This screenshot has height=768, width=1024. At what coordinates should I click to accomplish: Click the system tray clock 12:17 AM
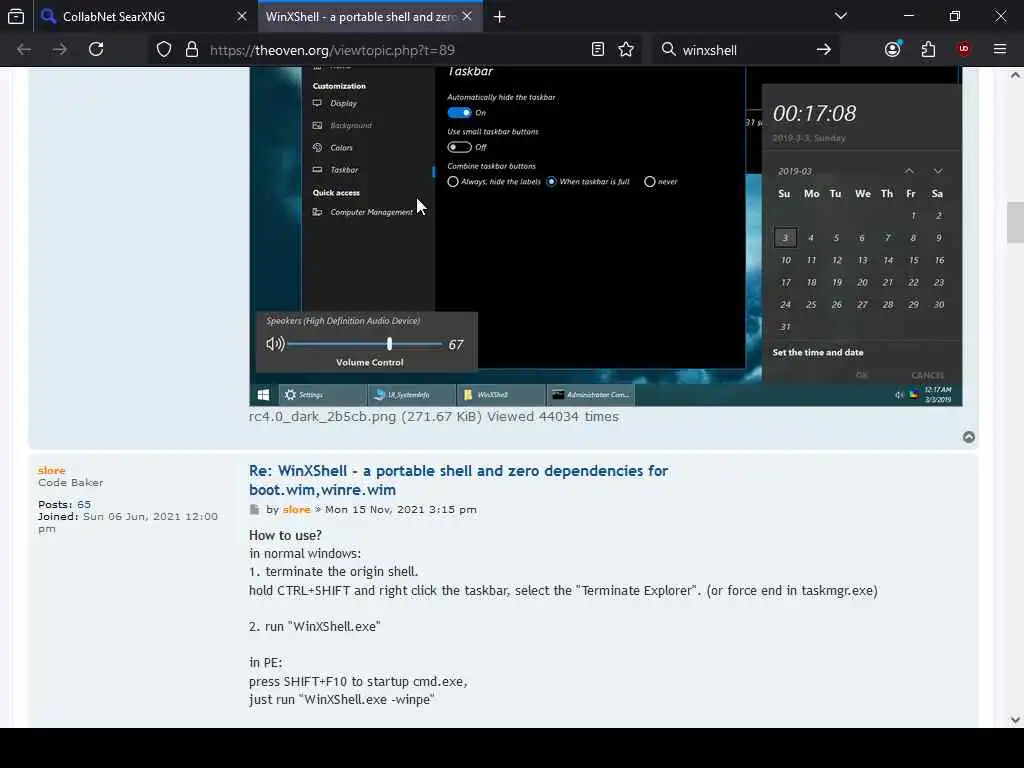pyautogui.click(x=938, y=394)
